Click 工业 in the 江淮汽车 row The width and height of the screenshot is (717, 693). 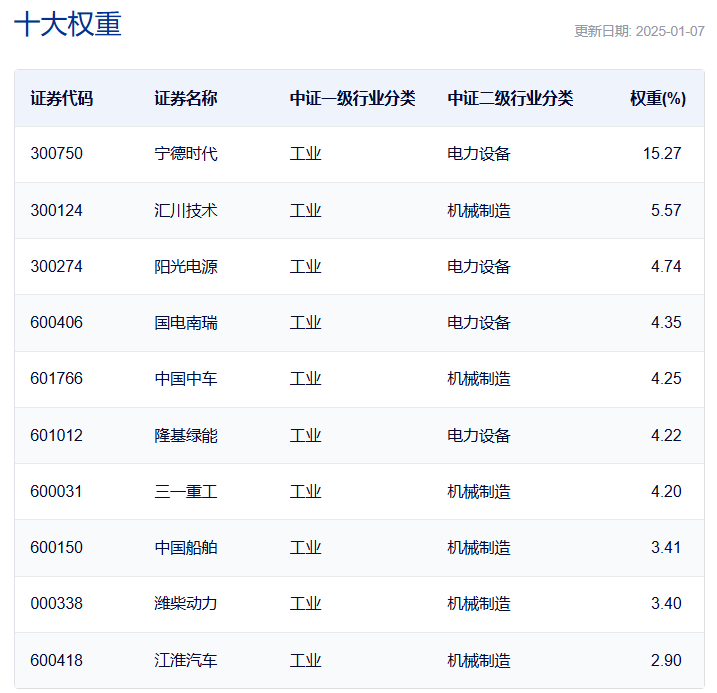point(305,660)
